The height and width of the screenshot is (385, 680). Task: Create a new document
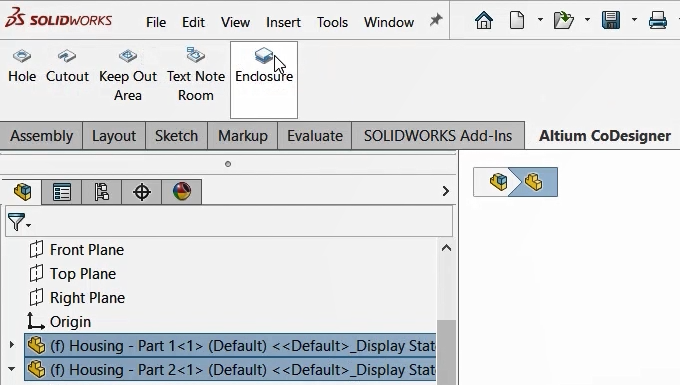coord(517,20)
